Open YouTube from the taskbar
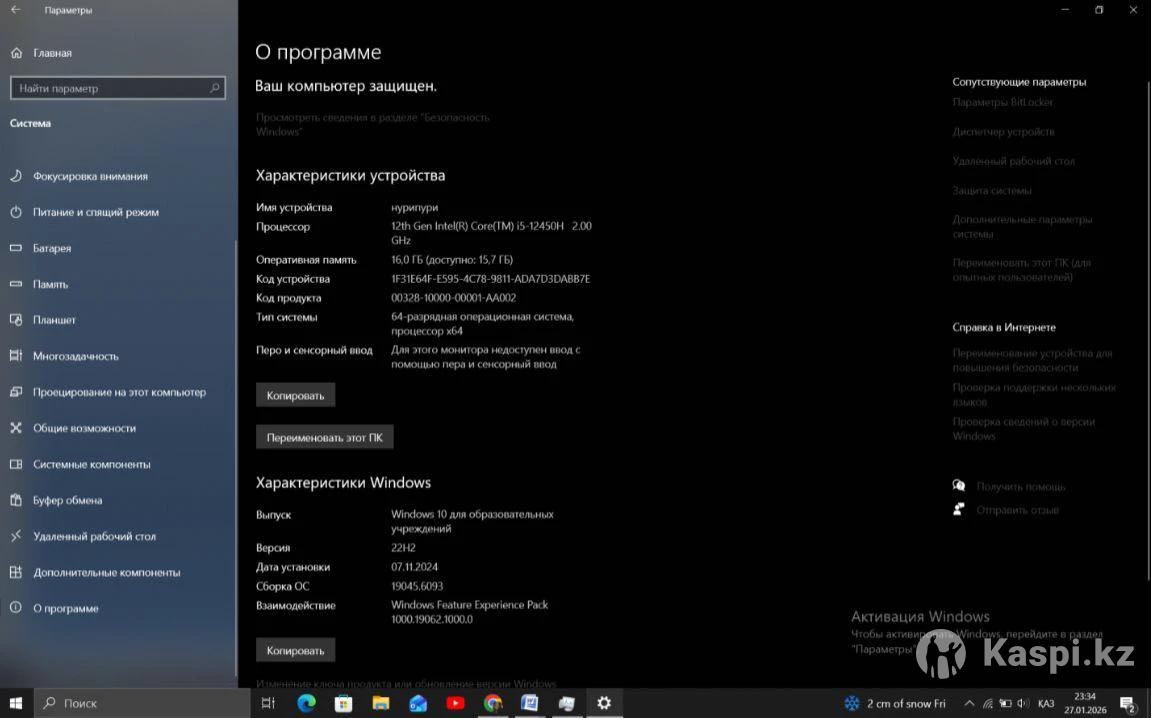The height and width of the screenshot is (718, 1170). coord(455,703)
